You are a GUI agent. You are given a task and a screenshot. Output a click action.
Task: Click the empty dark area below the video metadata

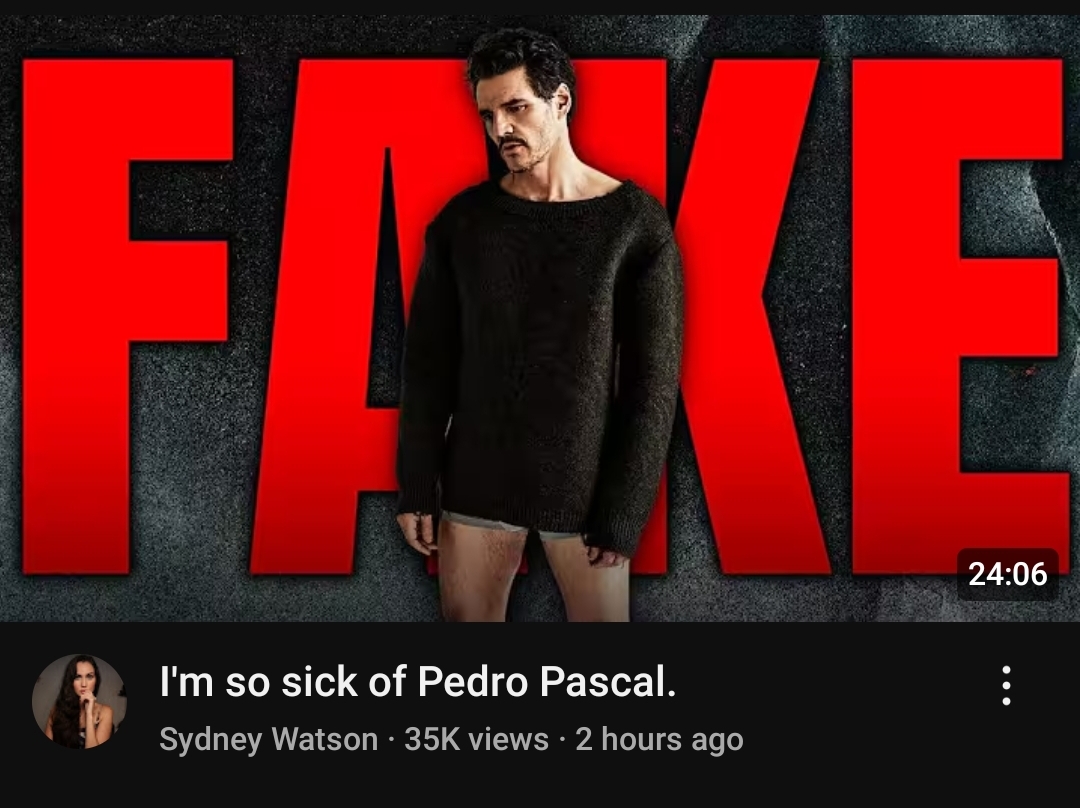click(x=540, y=785)
